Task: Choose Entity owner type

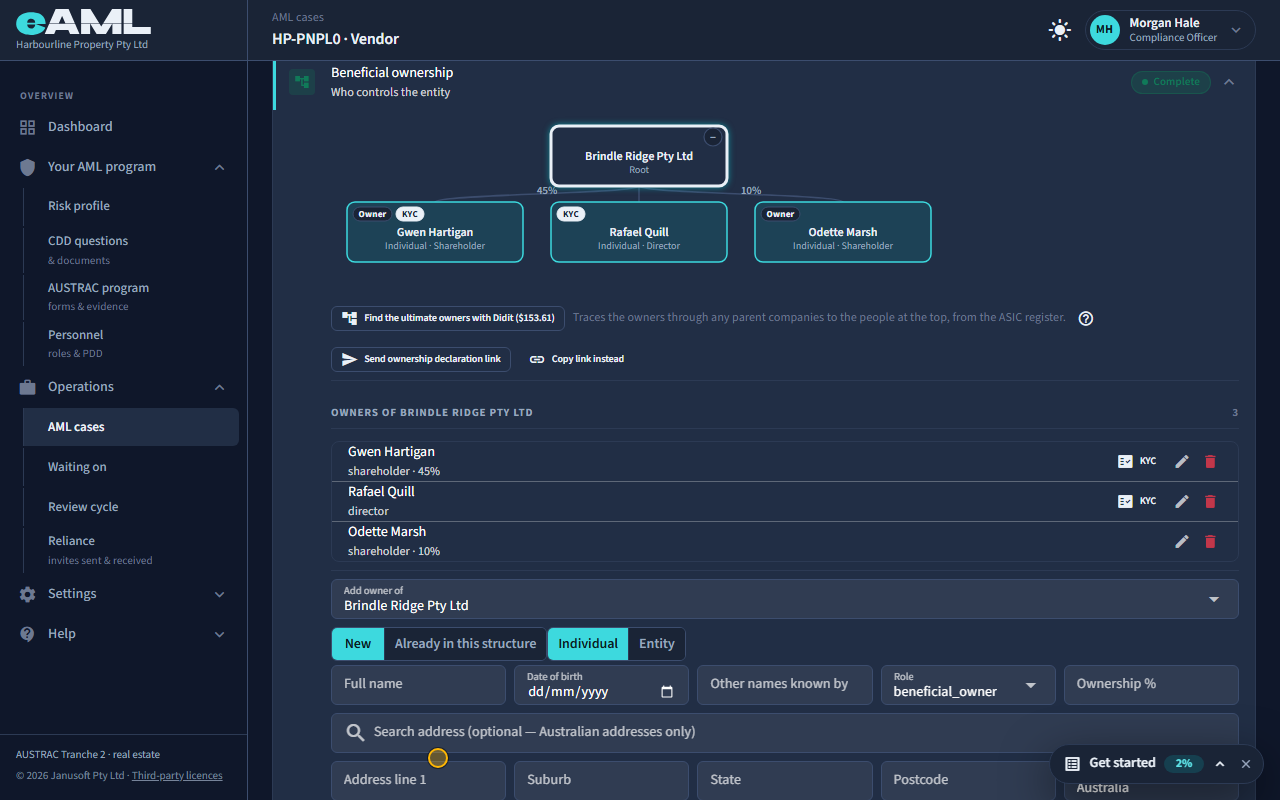Action: [657, 644]
